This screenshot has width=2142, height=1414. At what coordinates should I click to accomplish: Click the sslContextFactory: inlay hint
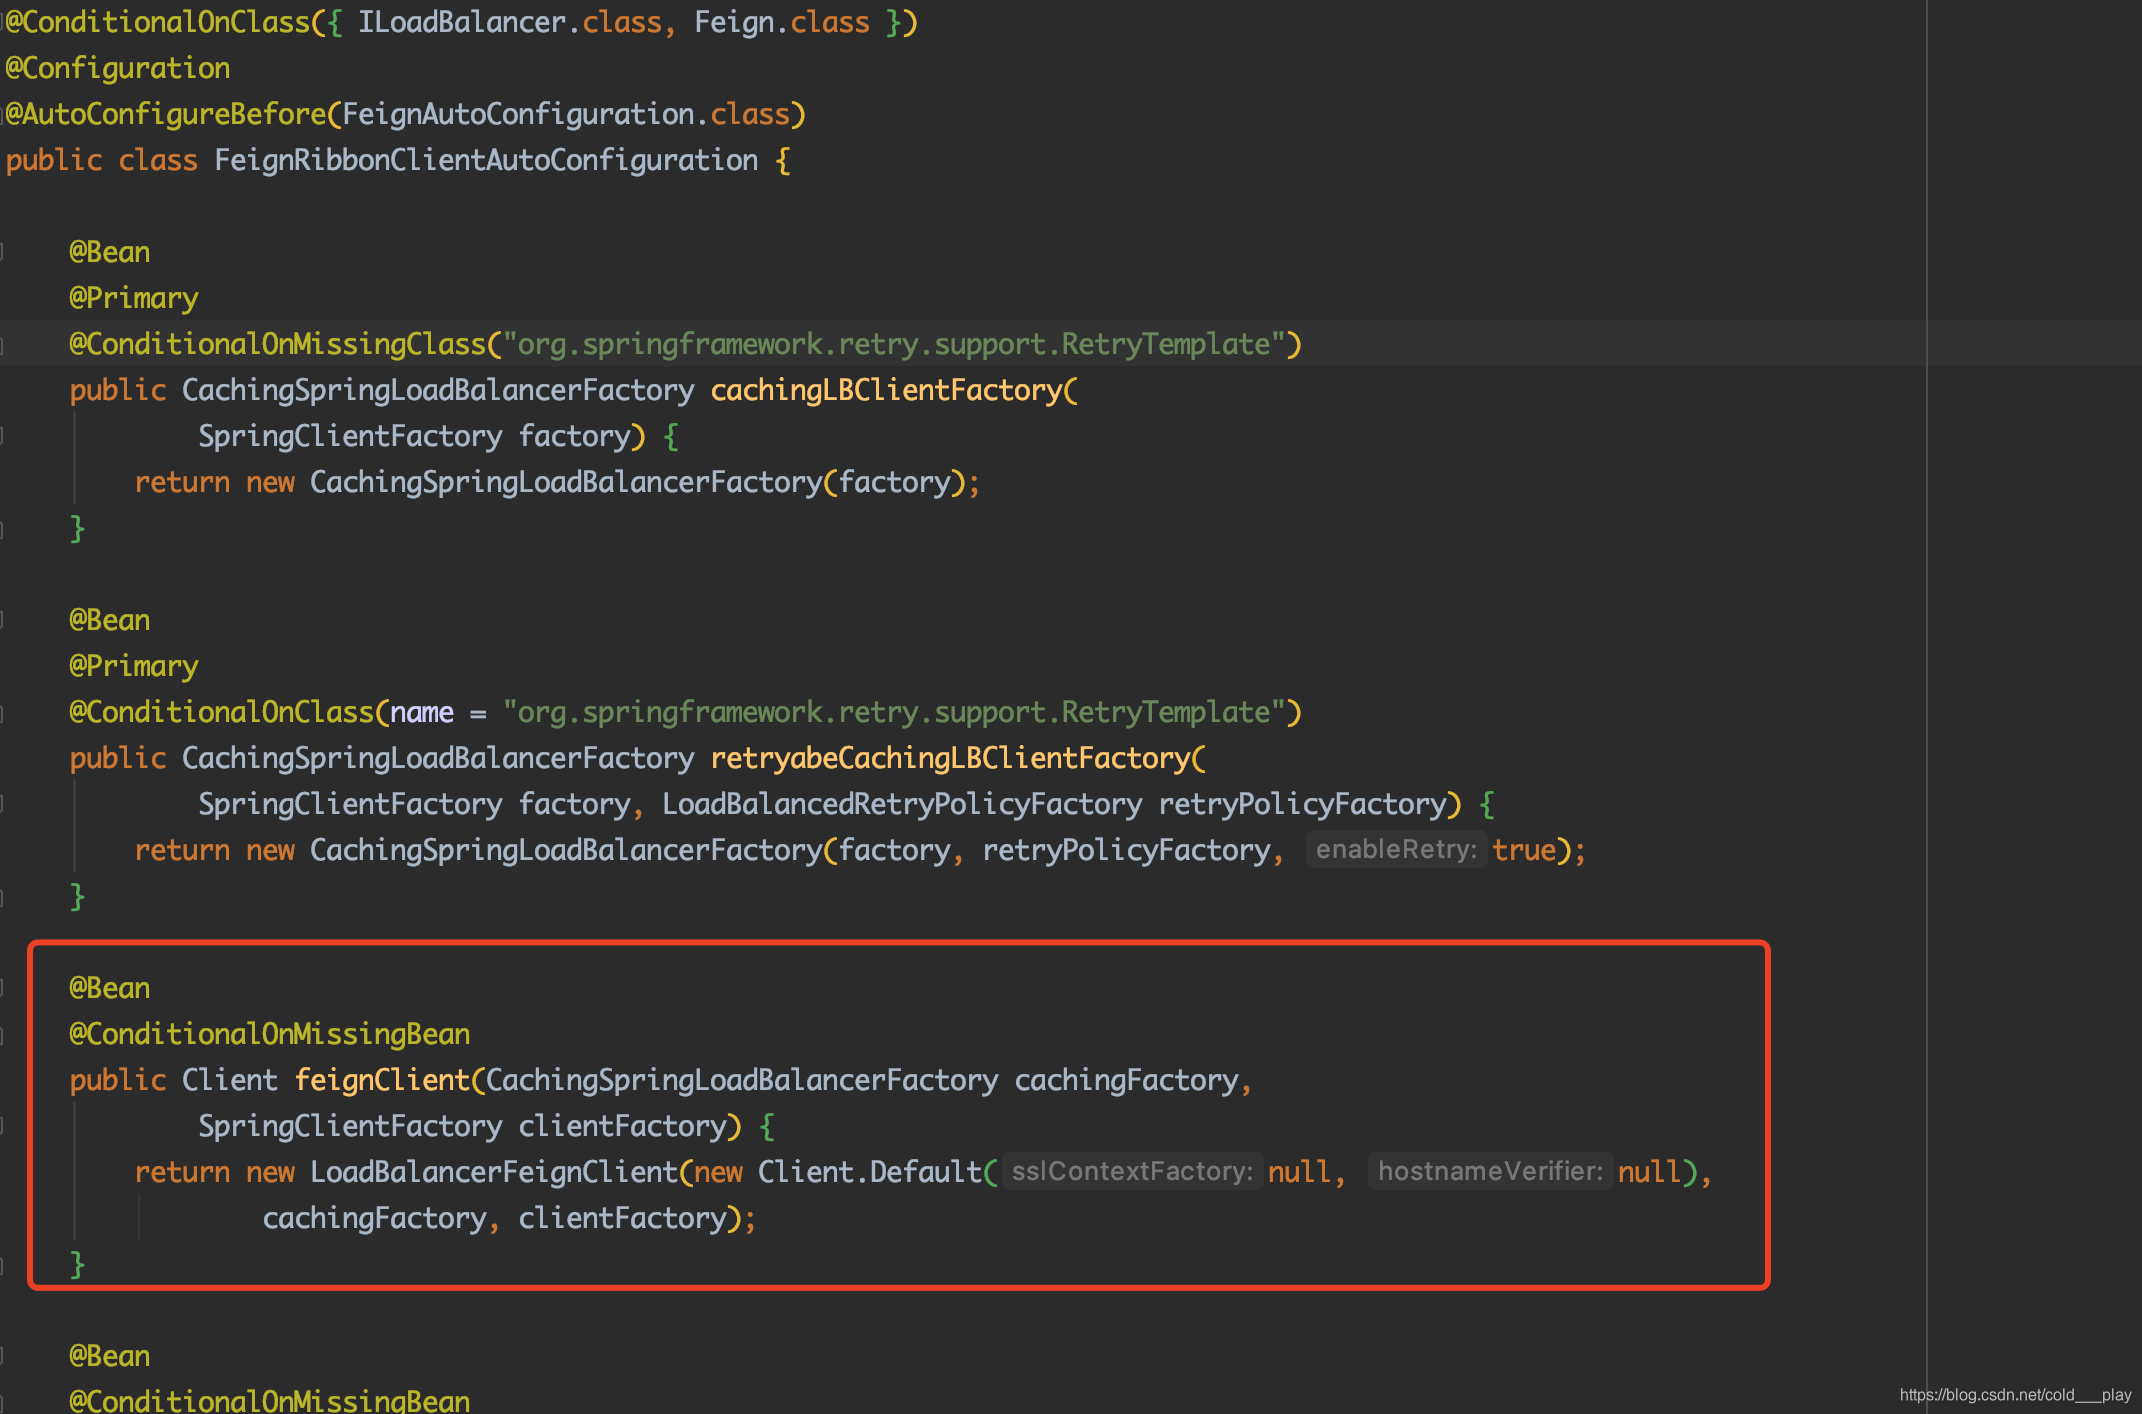coord(1132,1172)
